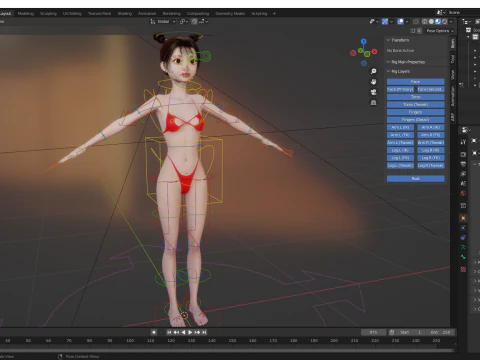Select wireframe viewport shading mode

424,21
